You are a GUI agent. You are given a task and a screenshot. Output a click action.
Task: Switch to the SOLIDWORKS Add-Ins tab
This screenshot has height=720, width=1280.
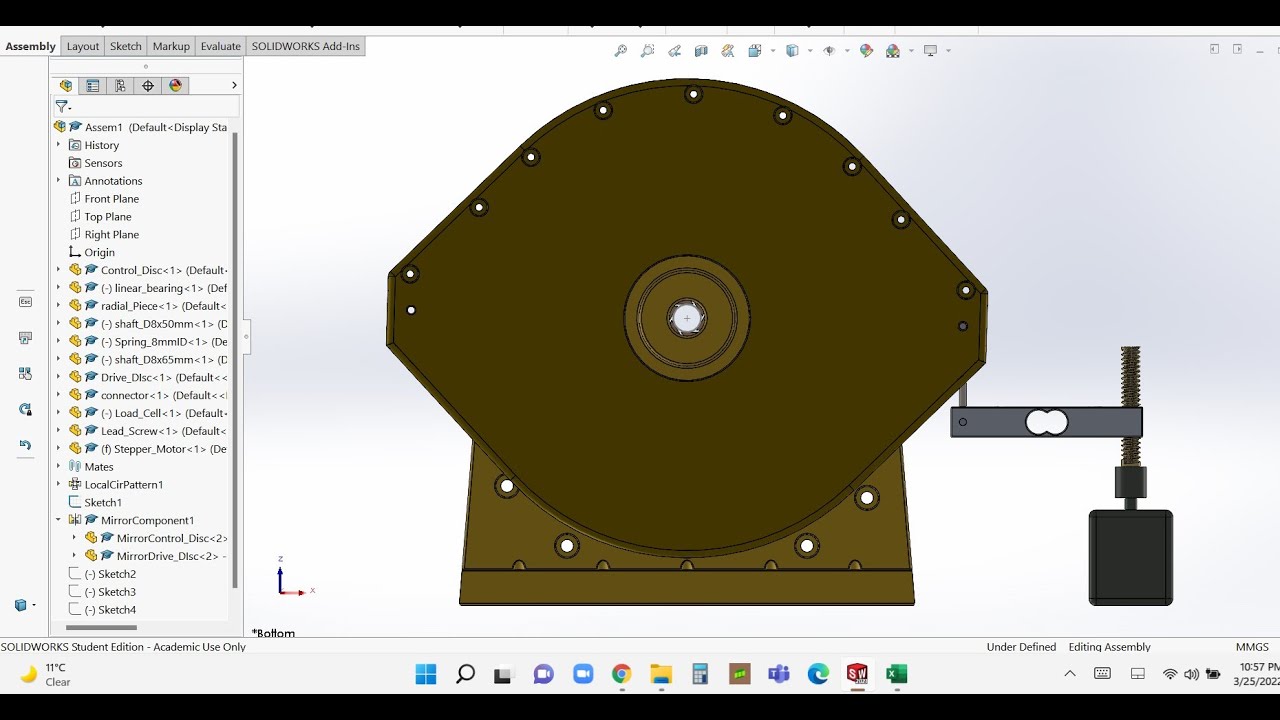306,46
